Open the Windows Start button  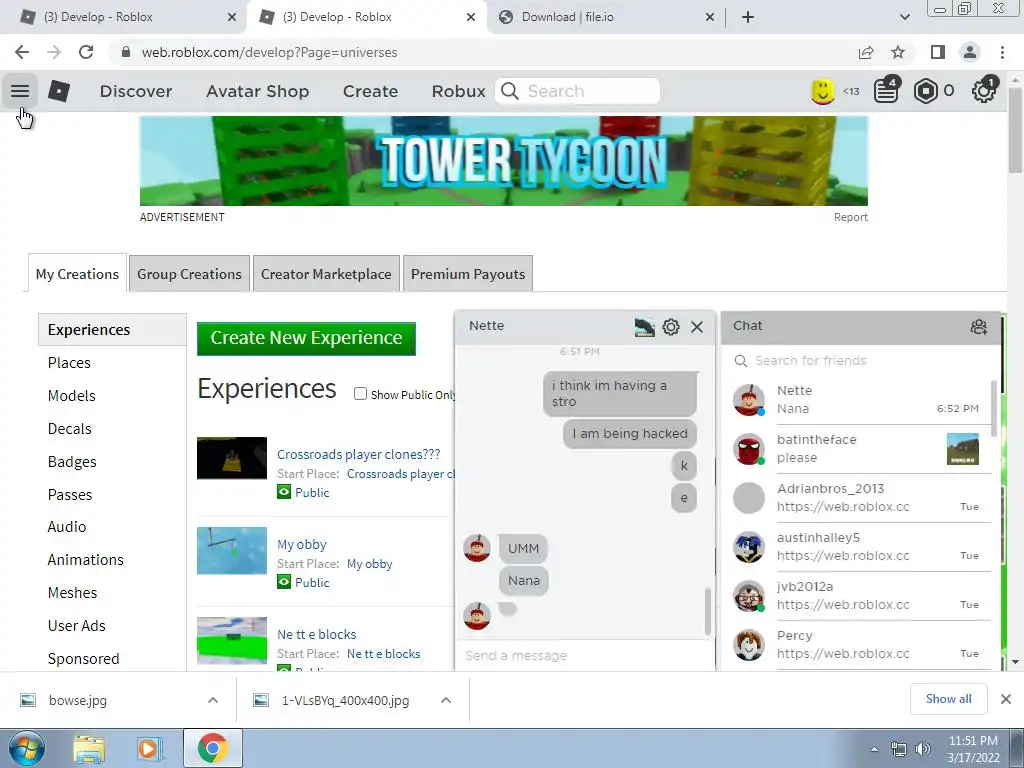click(x=26, y=748)
